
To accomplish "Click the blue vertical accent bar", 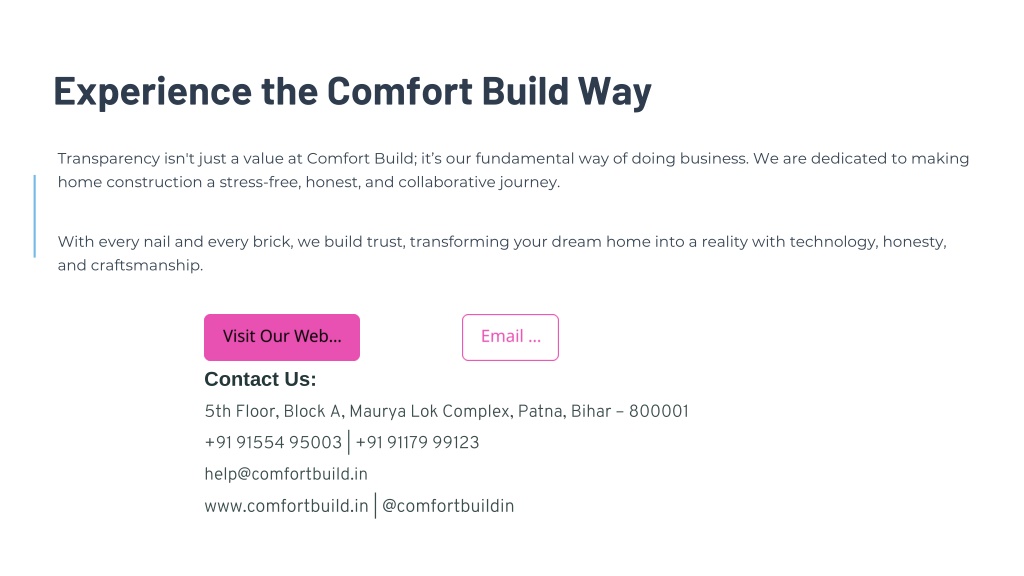I will (35, 216).
